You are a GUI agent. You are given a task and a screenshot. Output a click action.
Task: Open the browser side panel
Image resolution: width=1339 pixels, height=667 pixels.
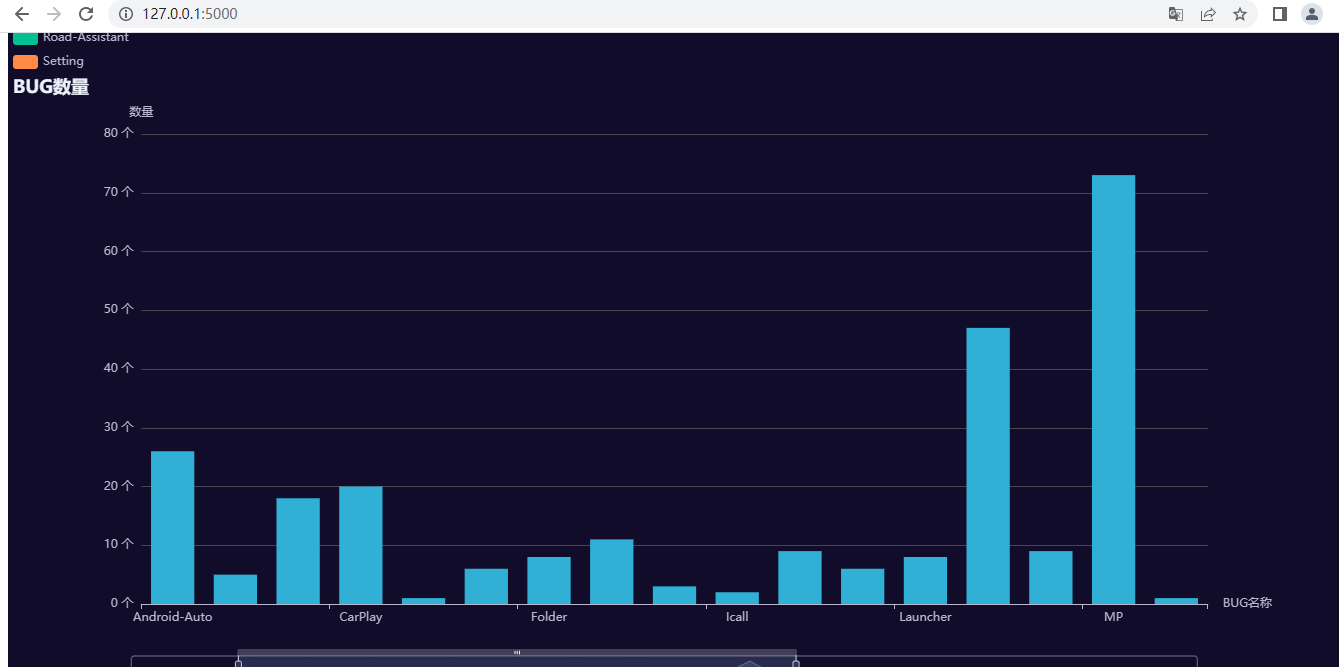[1279, 14]
